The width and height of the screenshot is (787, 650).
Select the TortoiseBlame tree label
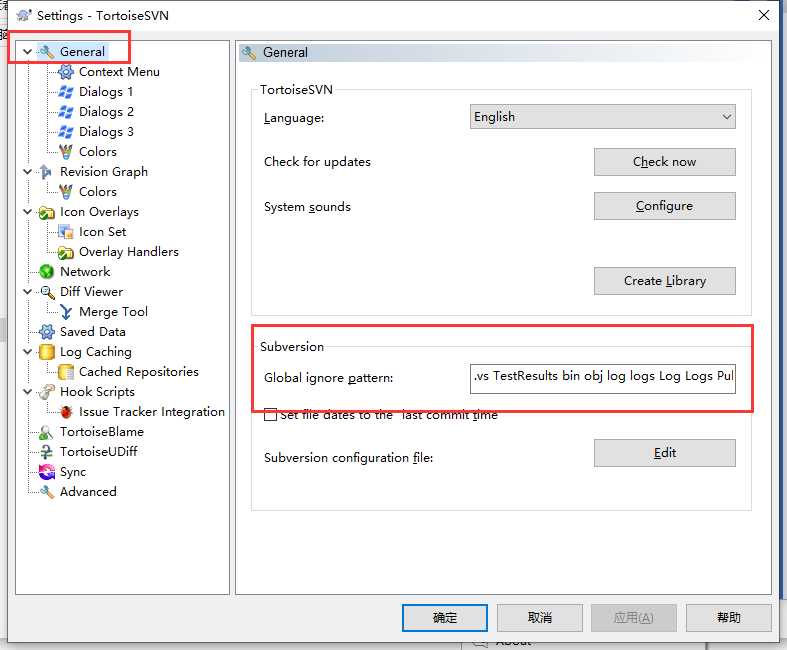tap(102, 432)
